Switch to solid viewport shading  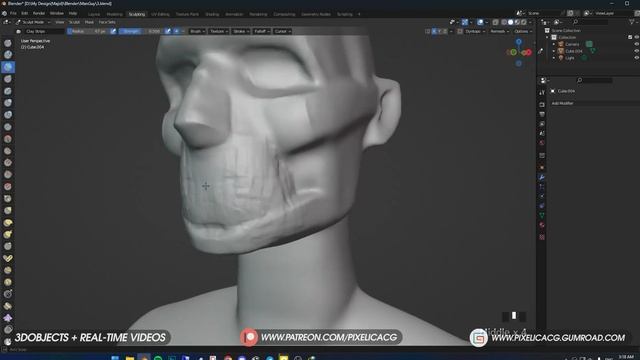[x=510, y=22]
